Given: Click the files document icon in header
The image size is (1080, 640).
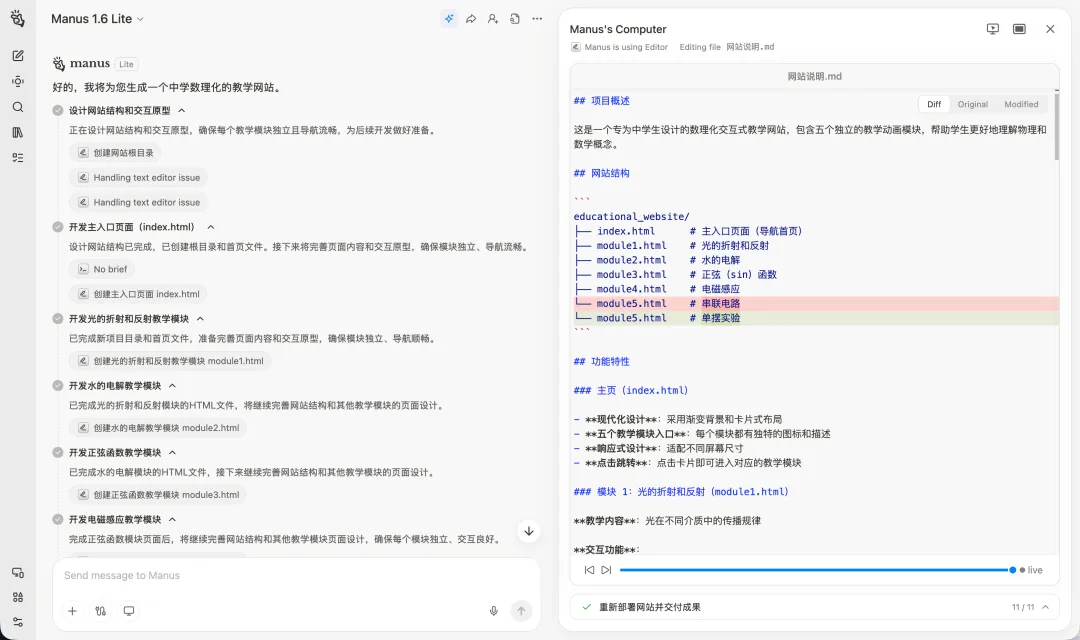Looking at the screenshot, I should 515,19.
